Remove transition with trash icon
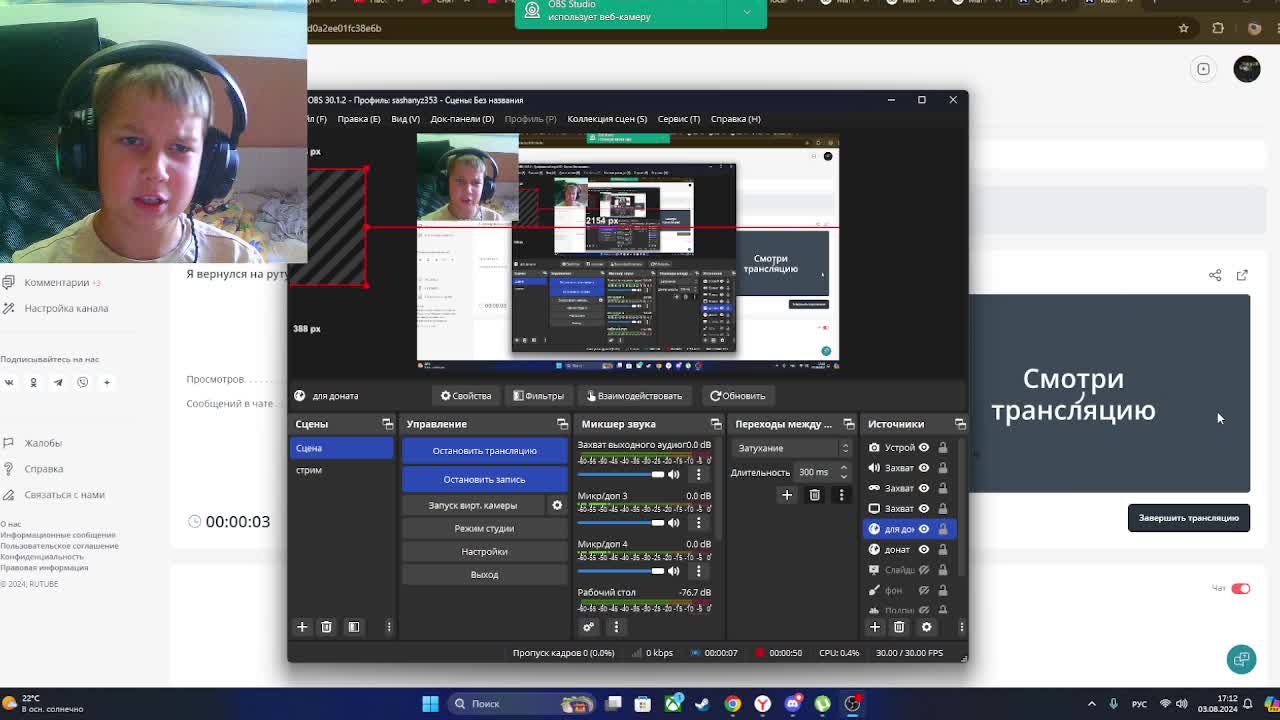Viewport: 1280px width, 720px height. 814,495
